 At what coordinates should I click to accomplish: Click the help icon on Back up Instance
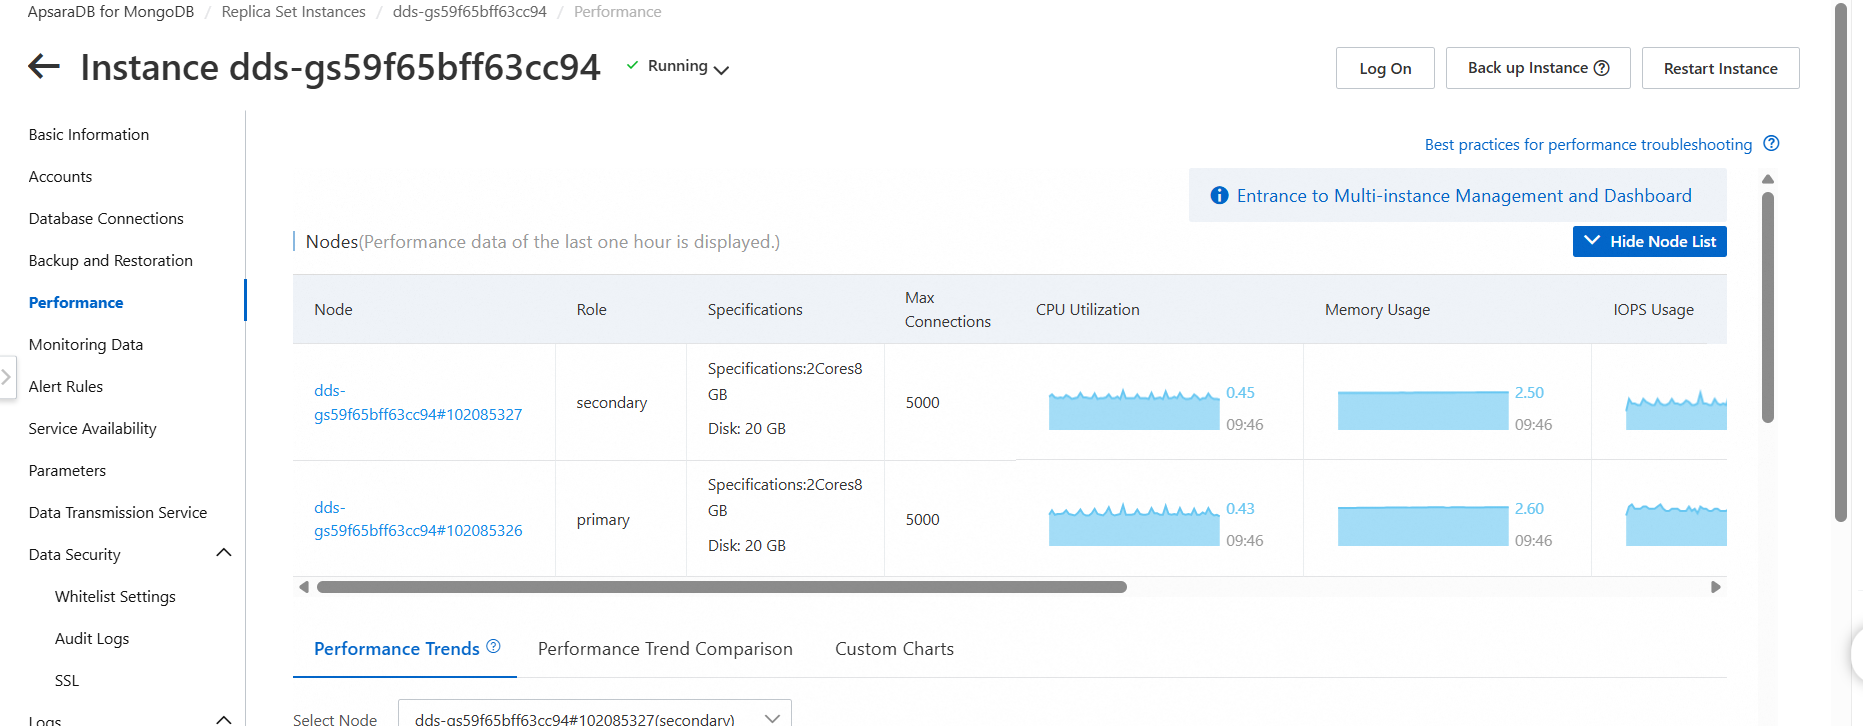click(x=1601, y=68)
